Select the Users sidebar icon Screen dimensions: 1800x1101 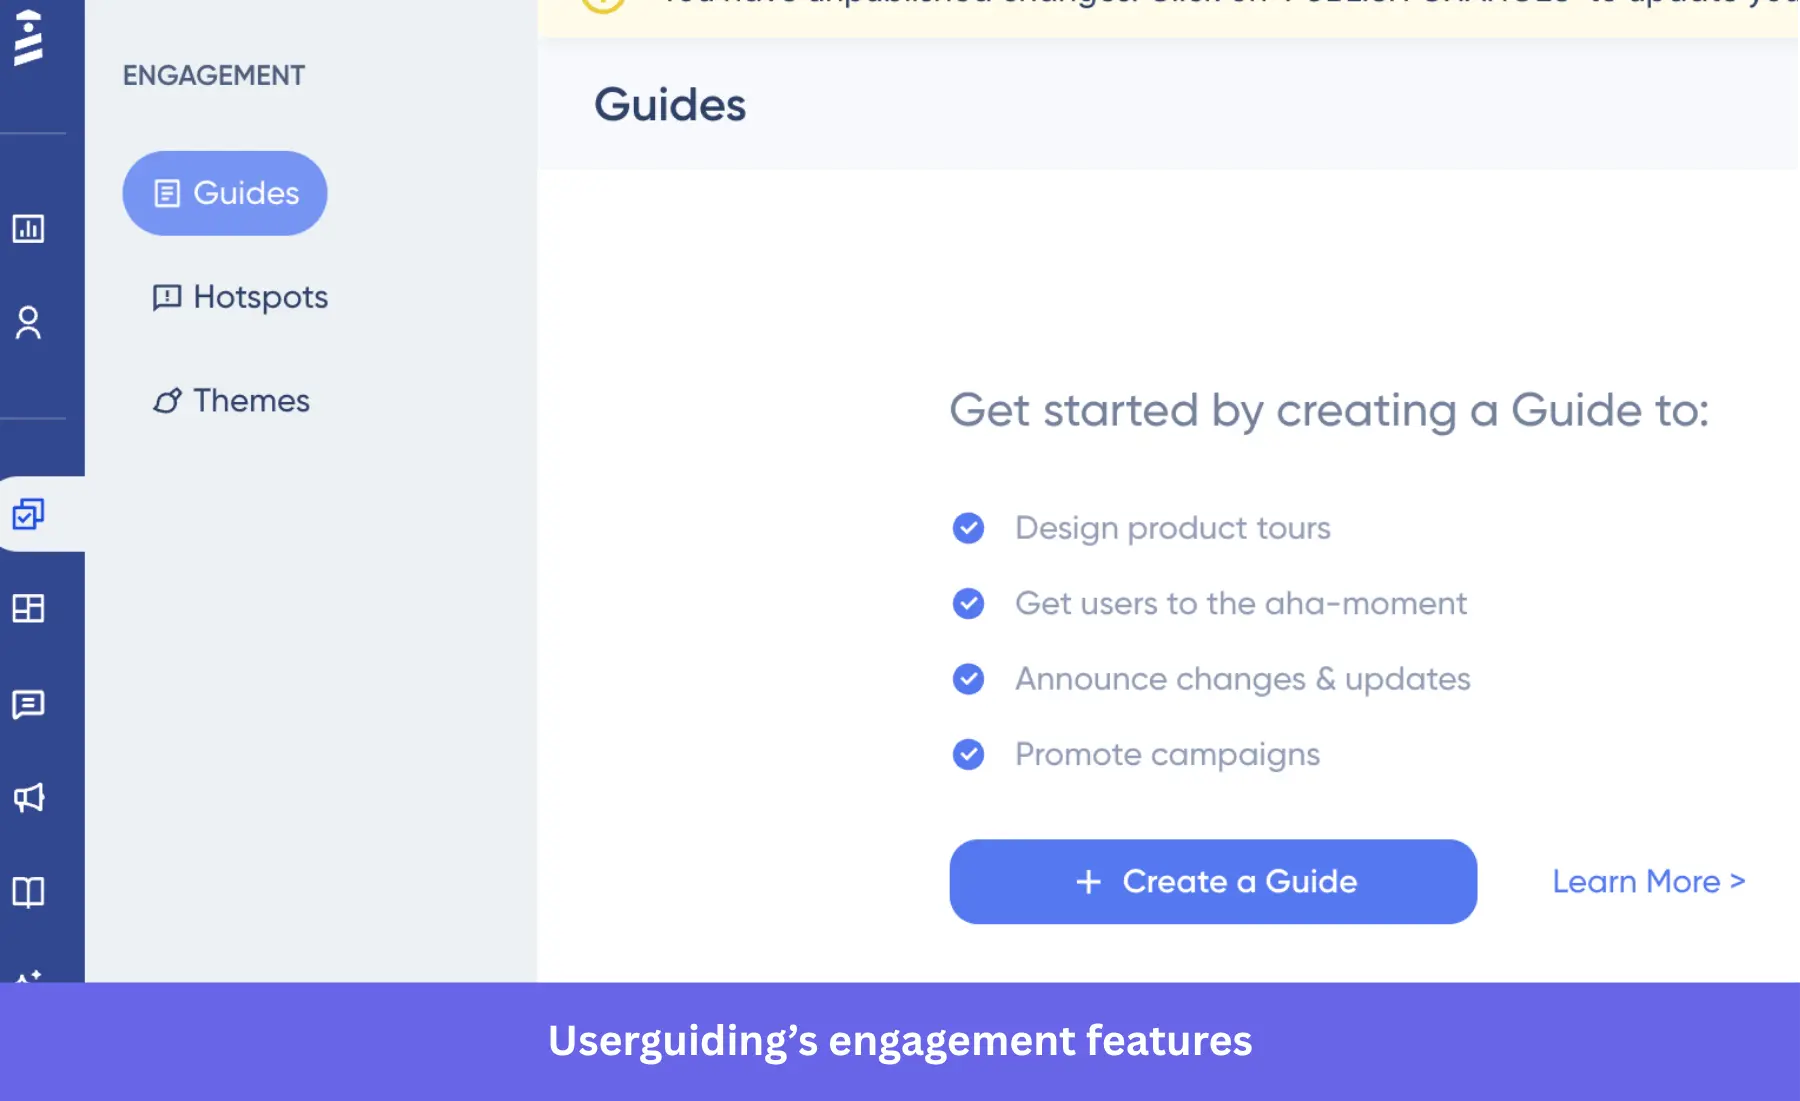click(30, 323)
